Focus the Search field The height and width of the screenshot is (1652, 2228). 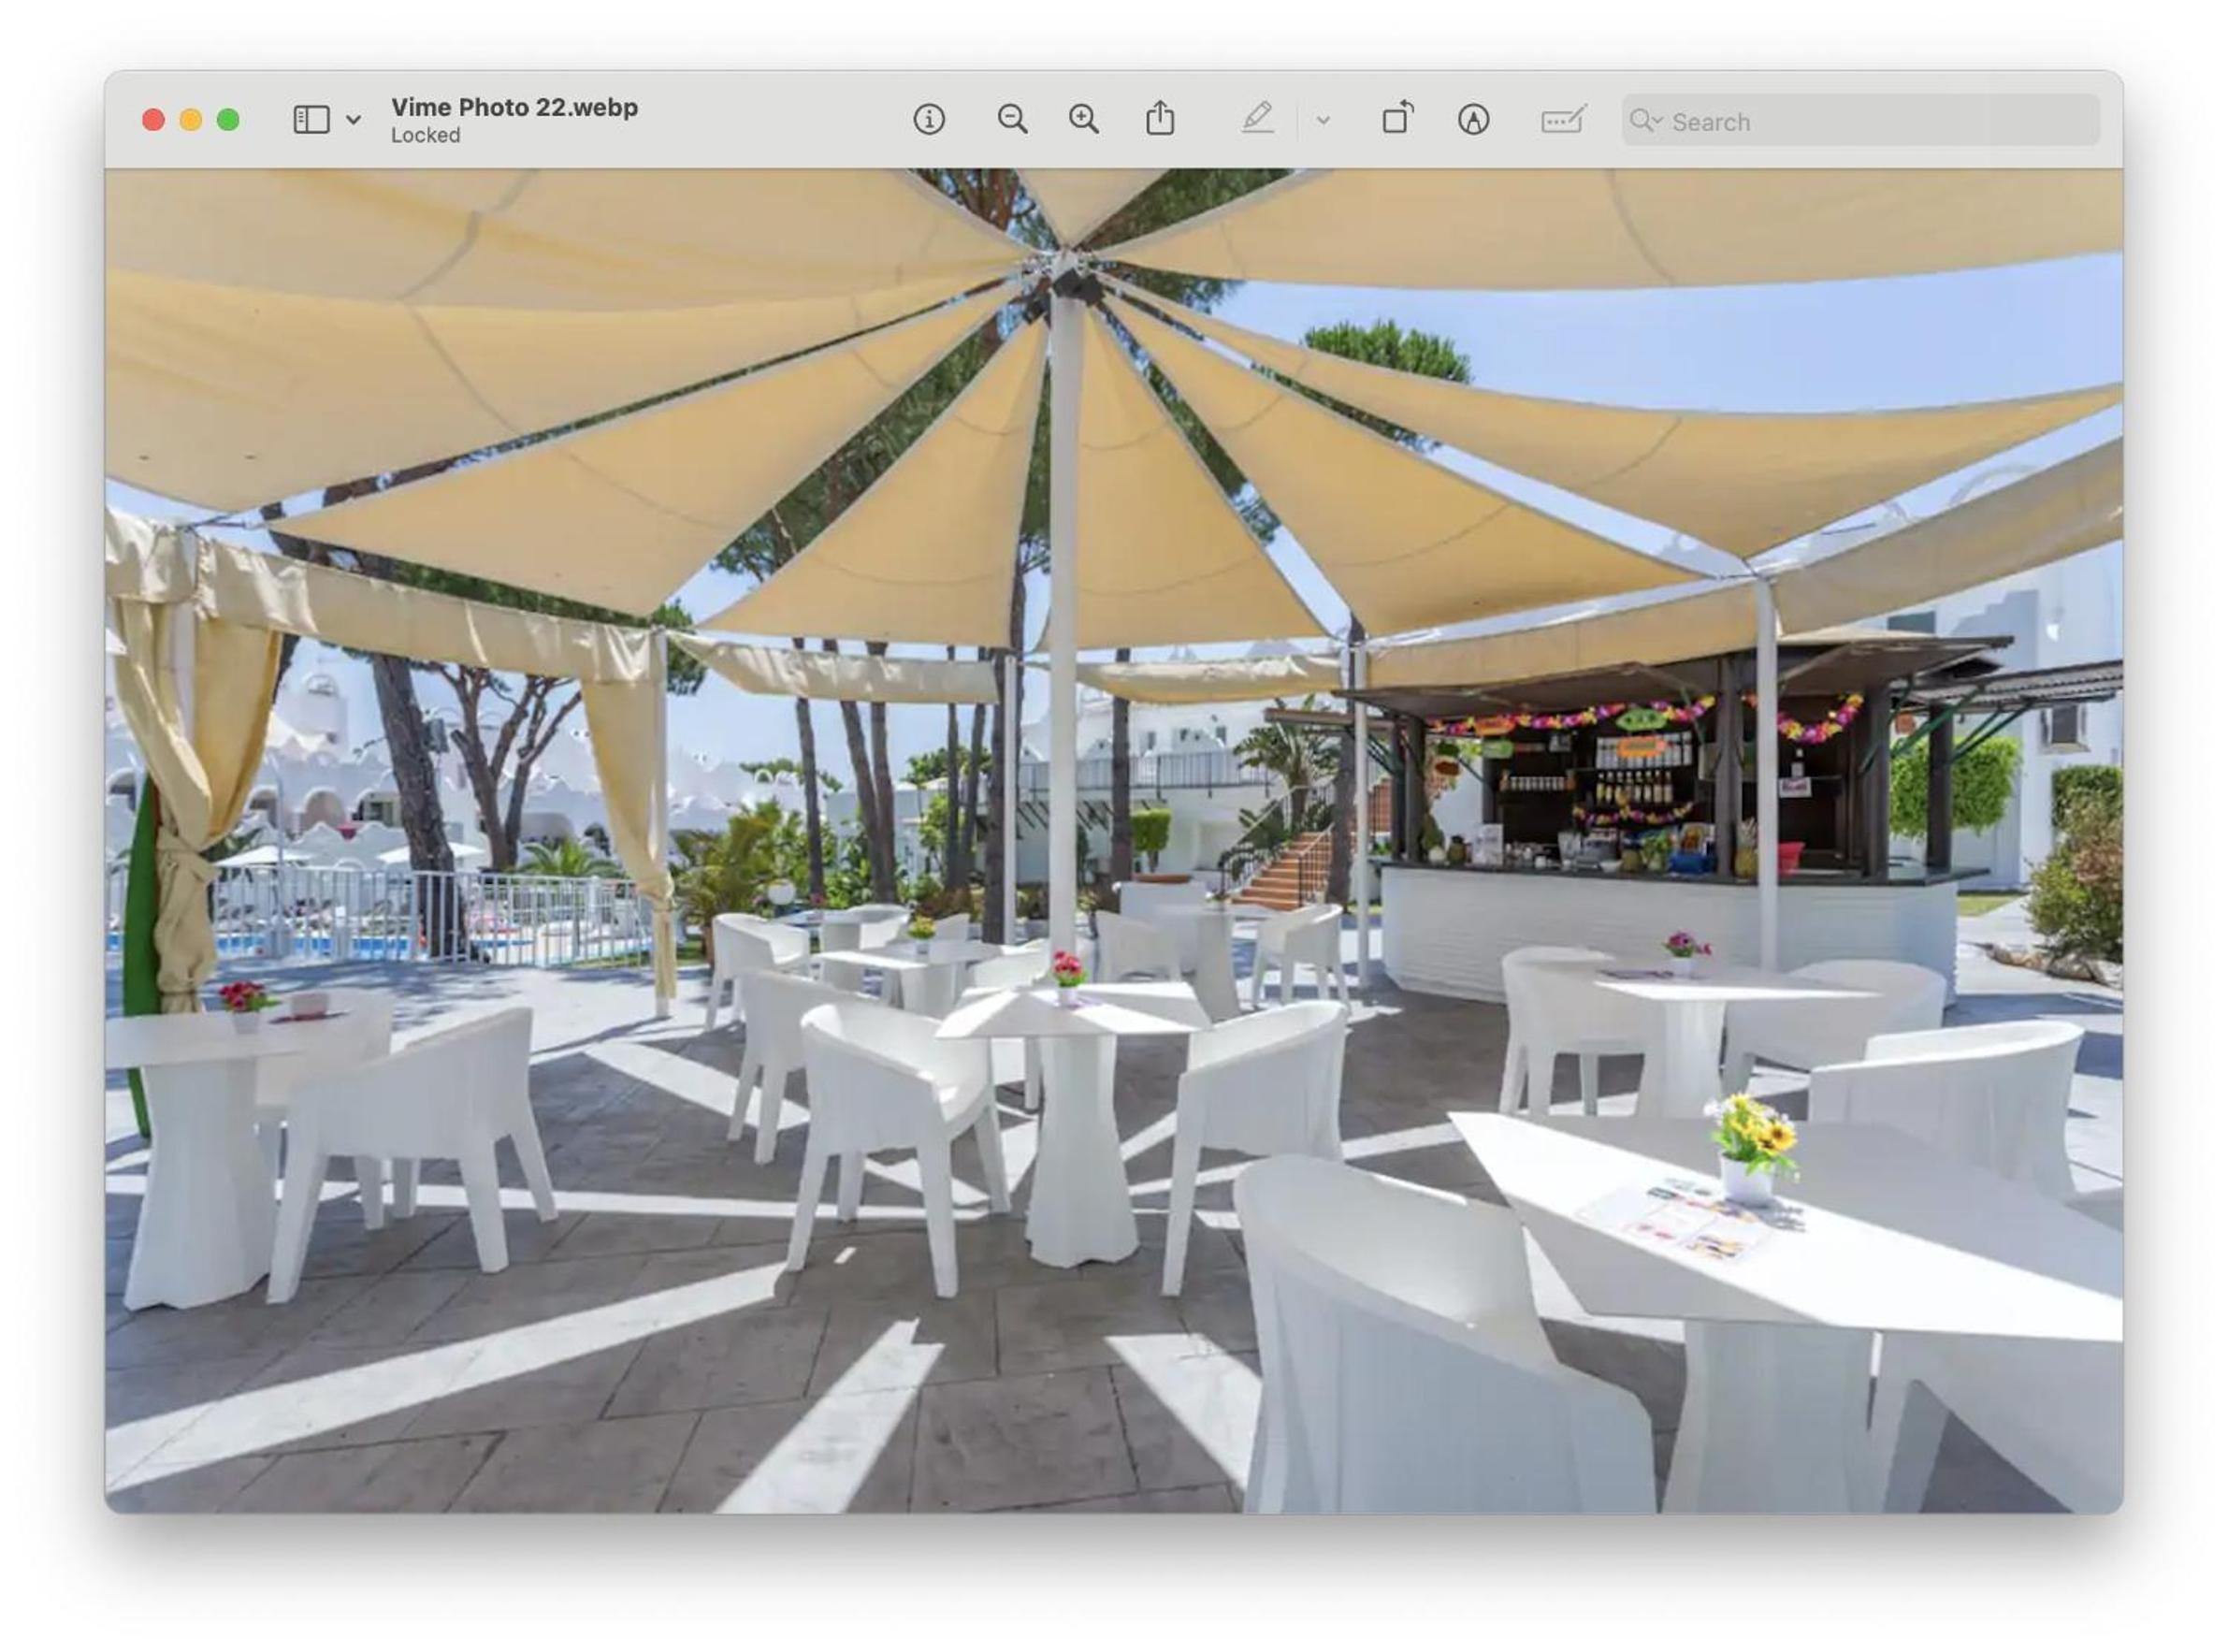1860,121
